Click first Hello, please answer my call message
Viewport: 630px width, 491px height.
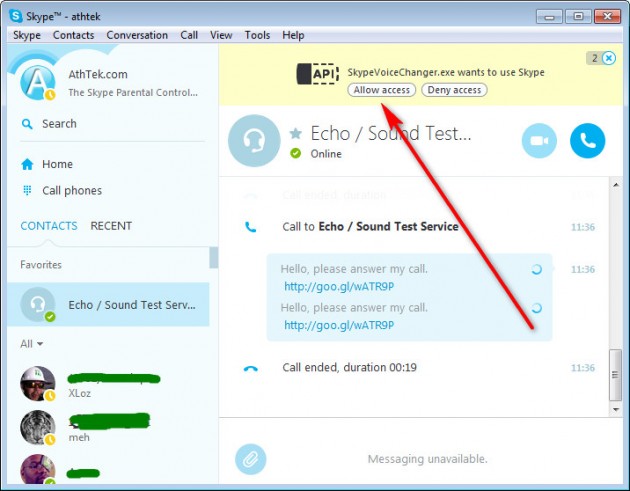tap(354, 269)
